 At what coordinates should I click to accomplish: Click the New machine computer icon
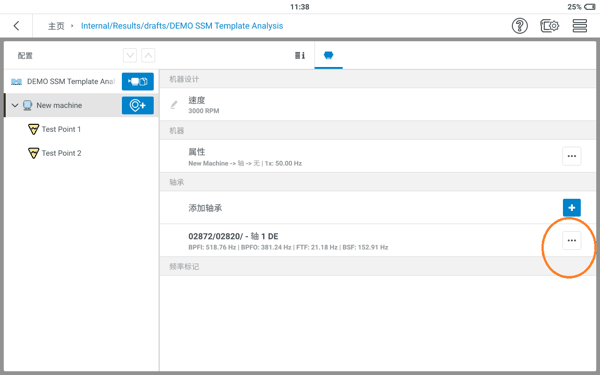click(x=27, y=105)
